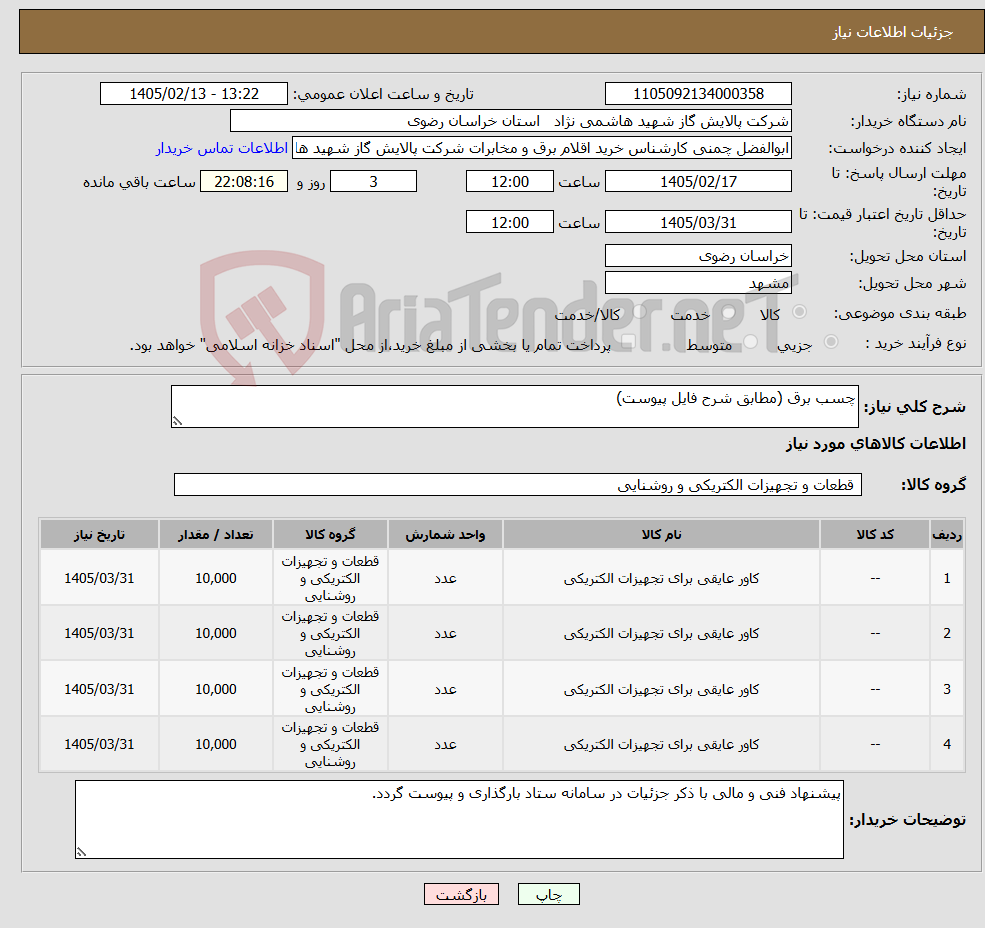Select the خدمت radio button
The height and width of the screenshot is (928, 985).
pos(729,312)
